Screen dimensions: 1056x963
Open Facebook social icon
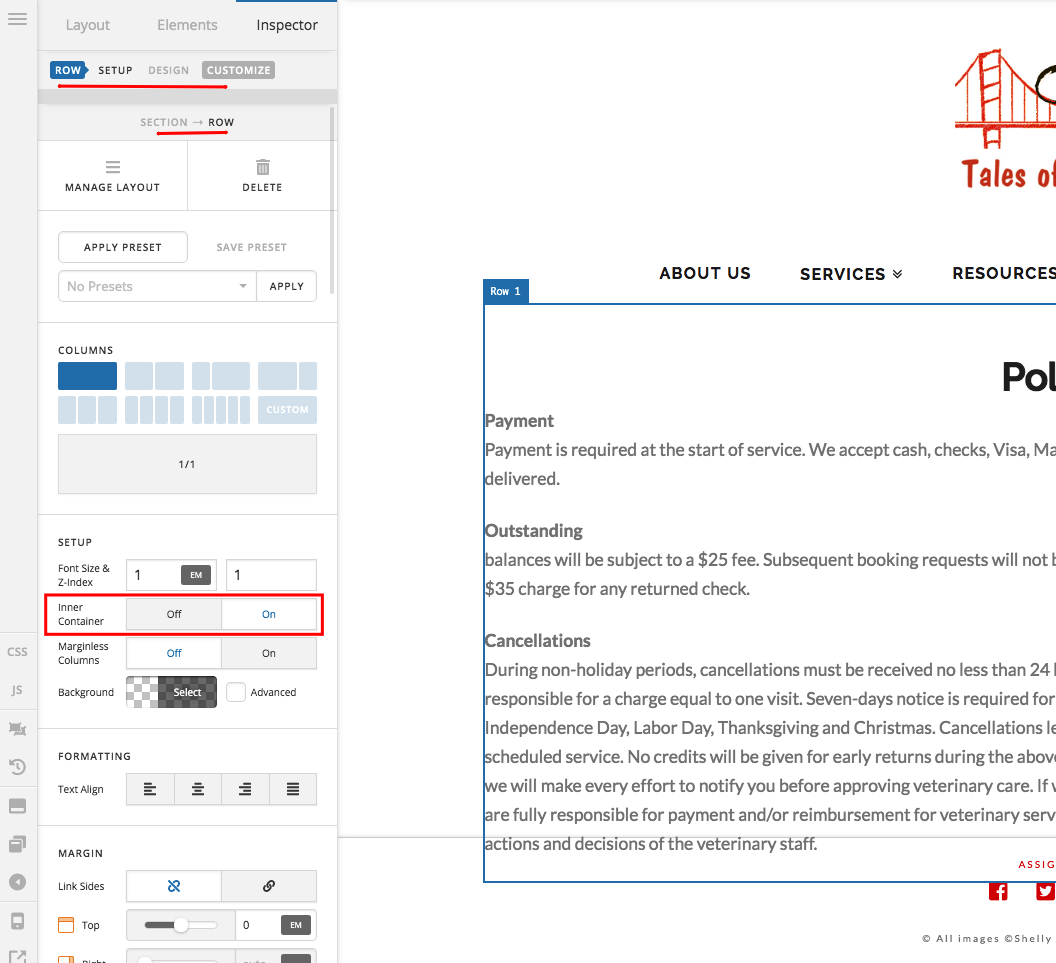998,892
